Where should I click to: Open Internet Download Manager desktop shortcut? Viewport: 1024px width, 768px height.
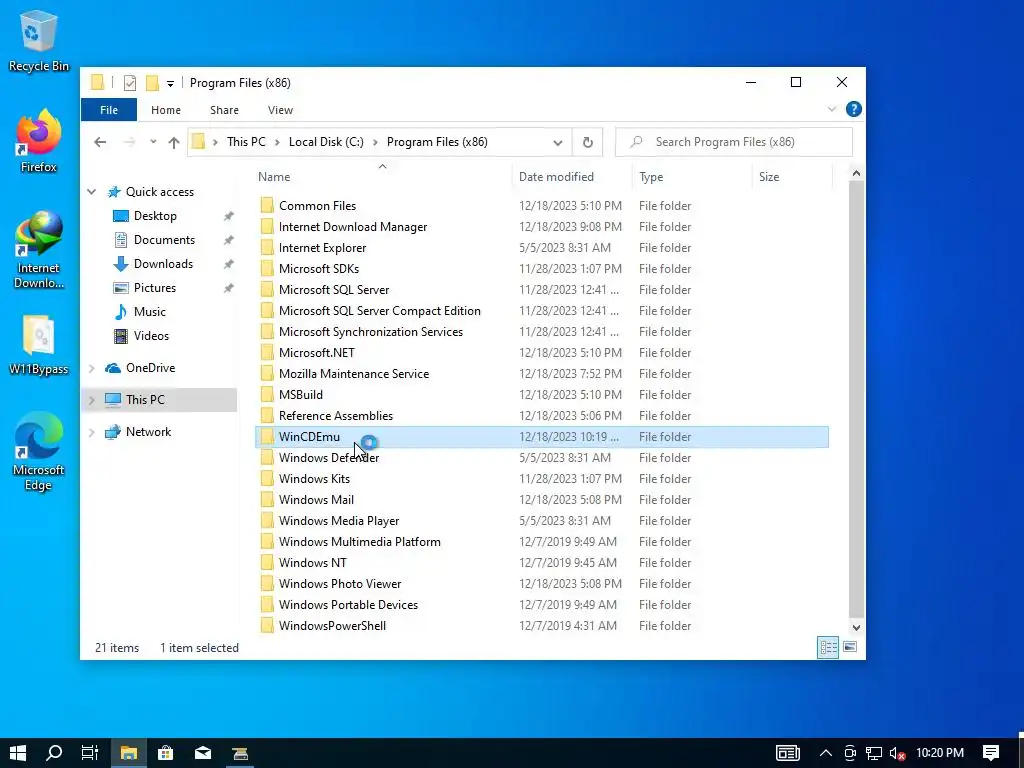coord(39,250)
